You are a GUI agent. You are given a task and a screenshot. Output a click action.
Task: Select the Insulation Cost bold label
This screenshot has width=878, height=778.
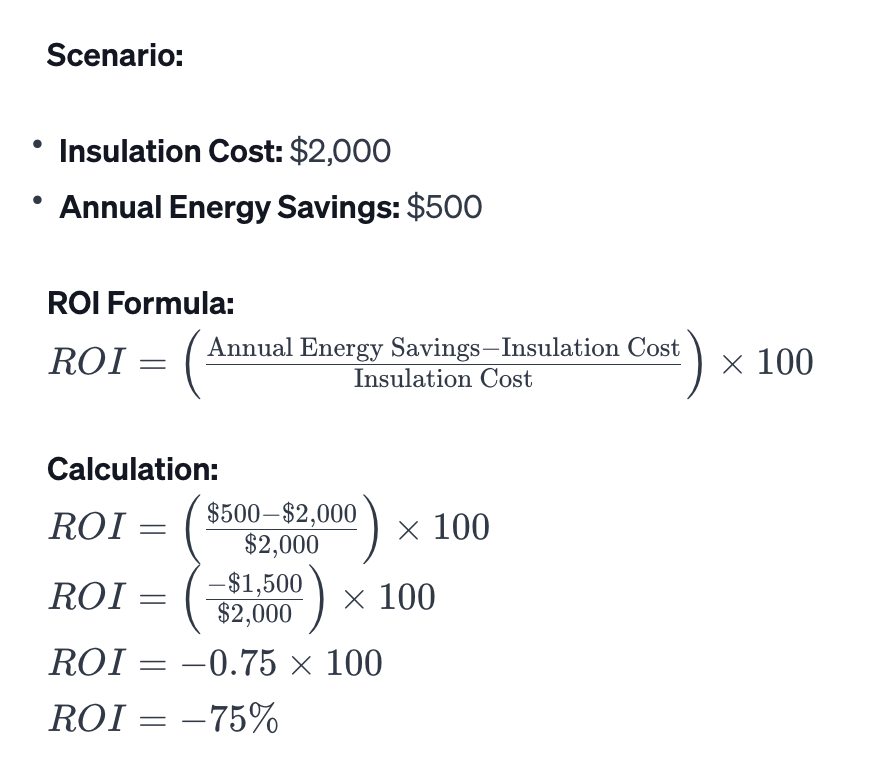tap(171, 151)
